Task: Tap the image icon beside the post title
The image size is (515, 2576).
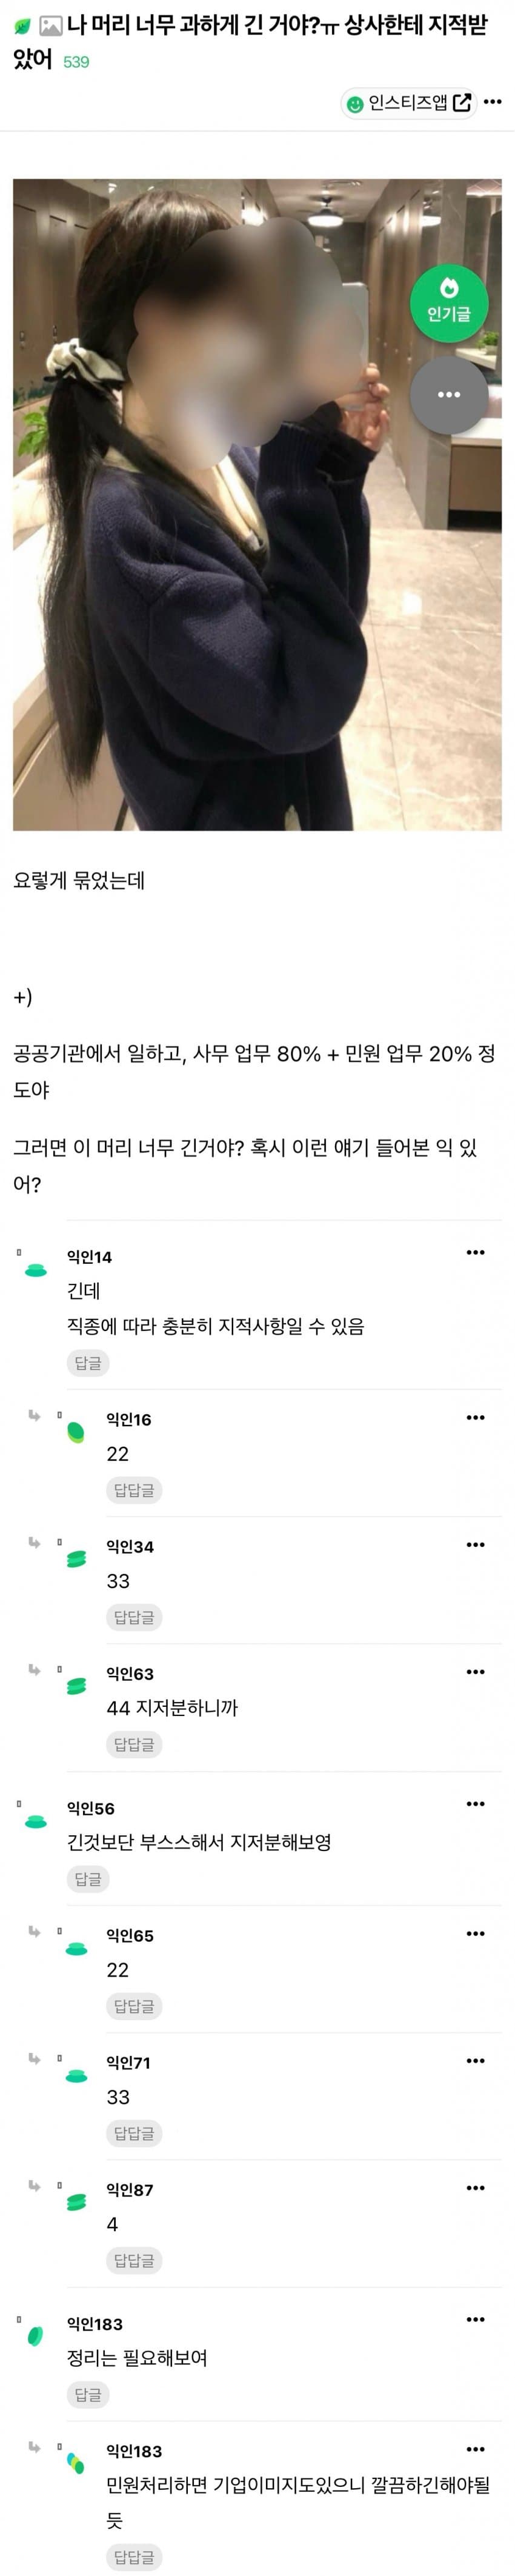Action: [50, 27]
